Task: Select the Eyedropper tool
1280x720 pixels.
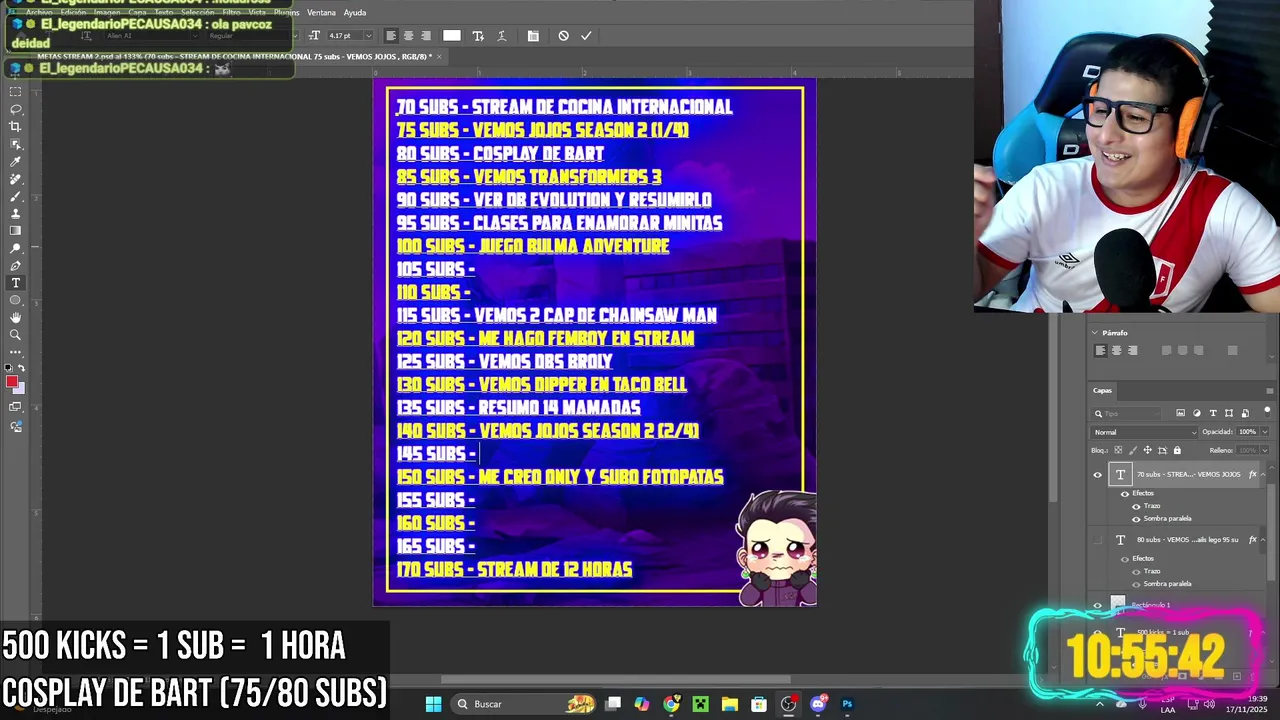Action: coord(15,161)
